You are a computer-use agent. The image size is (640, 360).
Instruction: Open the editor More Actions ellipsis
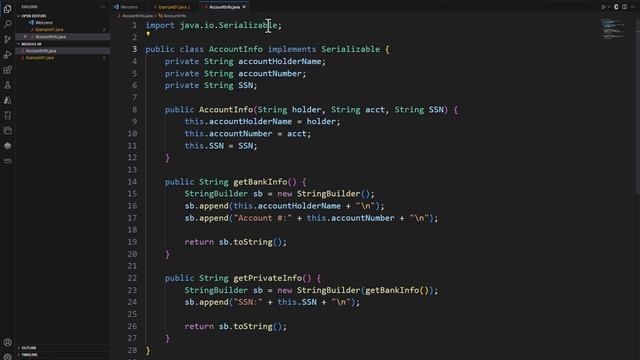tap(633, 7)
